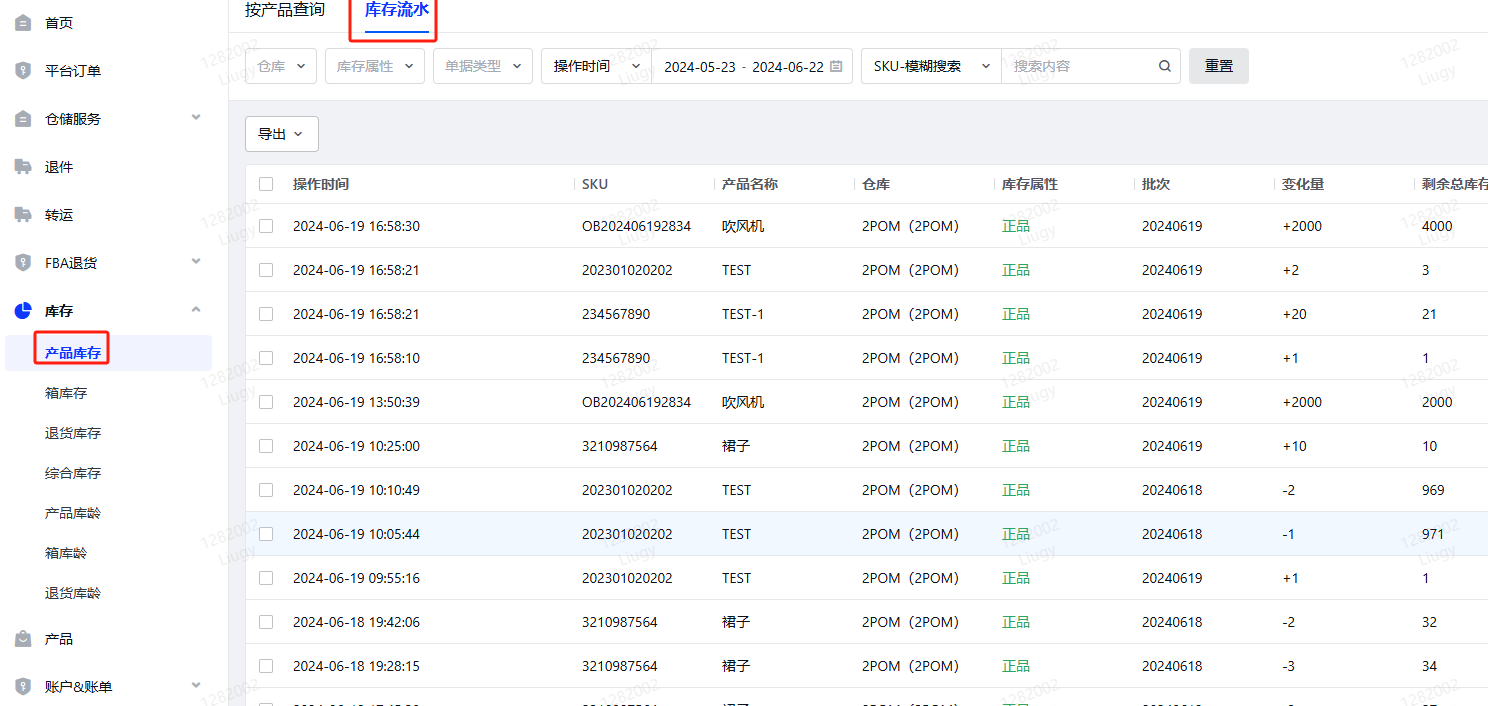Click the 退件 truck icon
The height and width of the screenshot is (706, 1488).
[x=23, y=167]
